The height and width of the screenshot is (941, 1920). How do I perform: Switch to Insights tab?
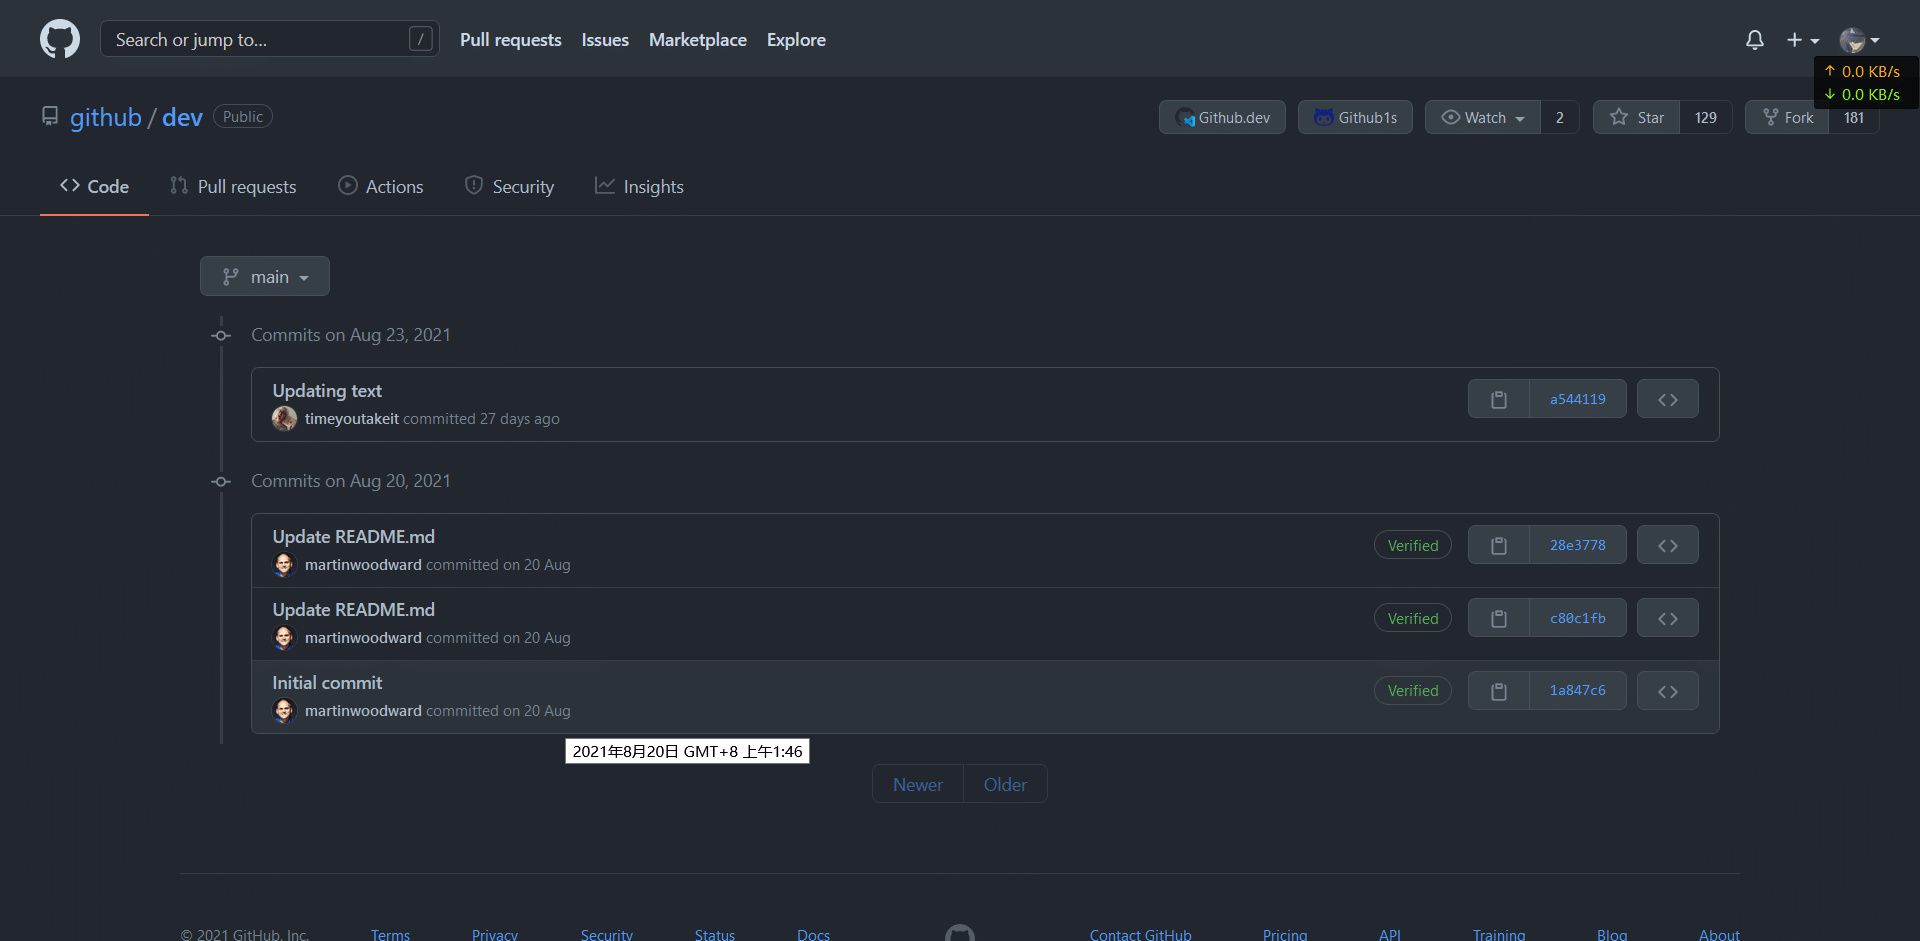(x=639, y=186)
